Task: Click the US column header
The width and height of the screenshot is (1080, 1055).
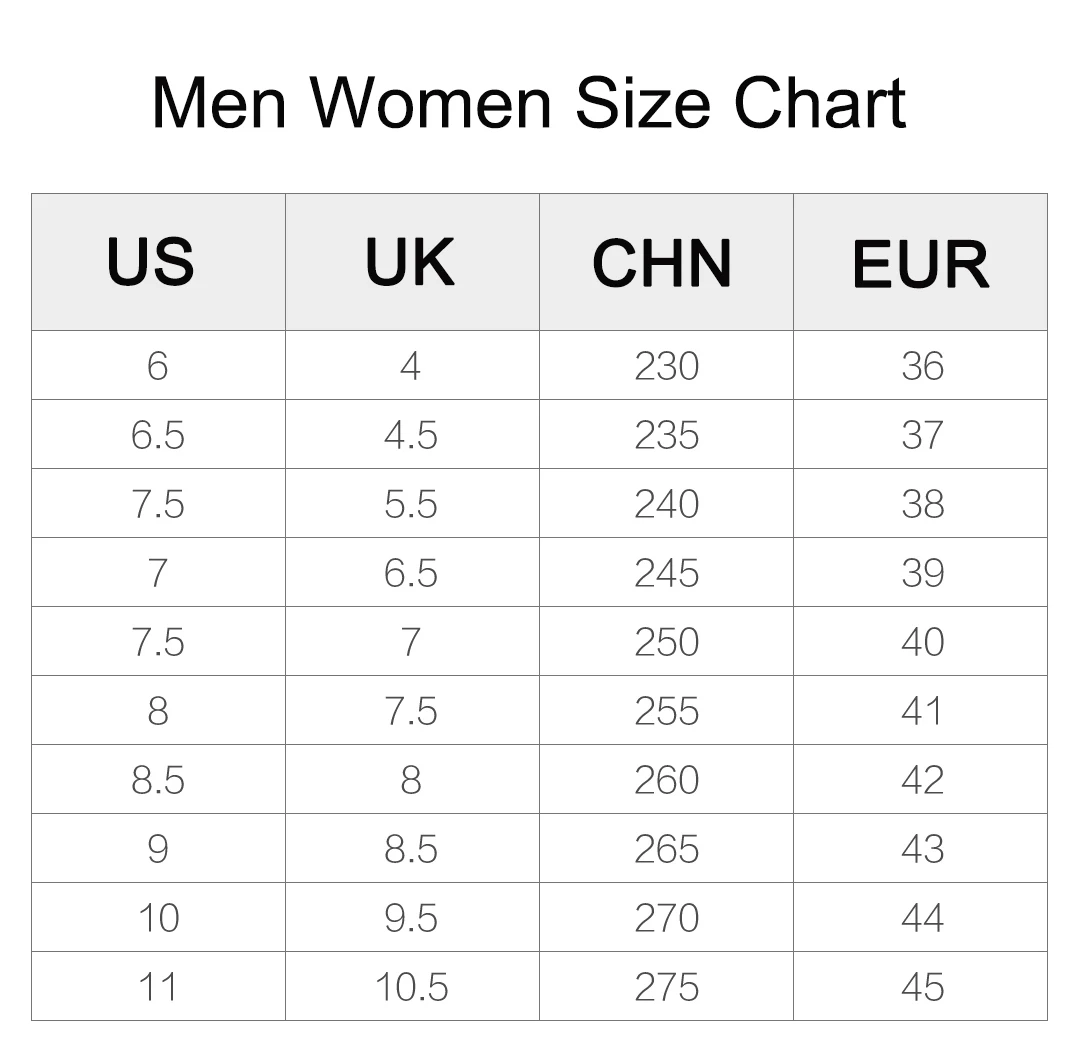Action: [x=151, y=262]
